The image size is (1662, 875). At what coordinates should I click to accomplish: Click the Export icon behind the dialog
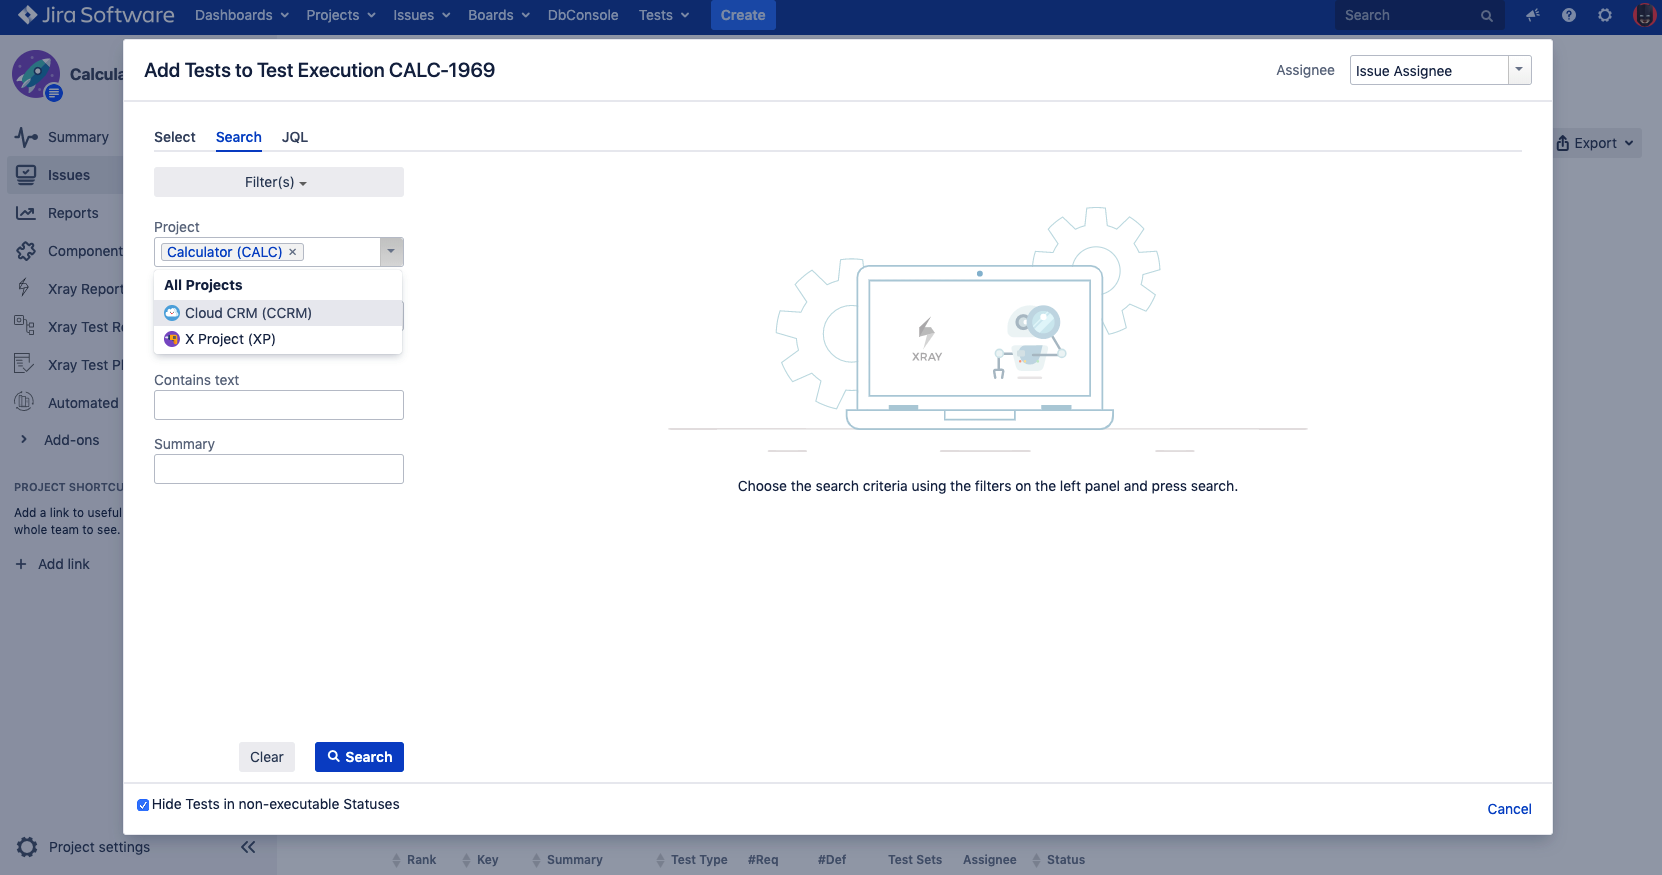(x=1562, y=143)
